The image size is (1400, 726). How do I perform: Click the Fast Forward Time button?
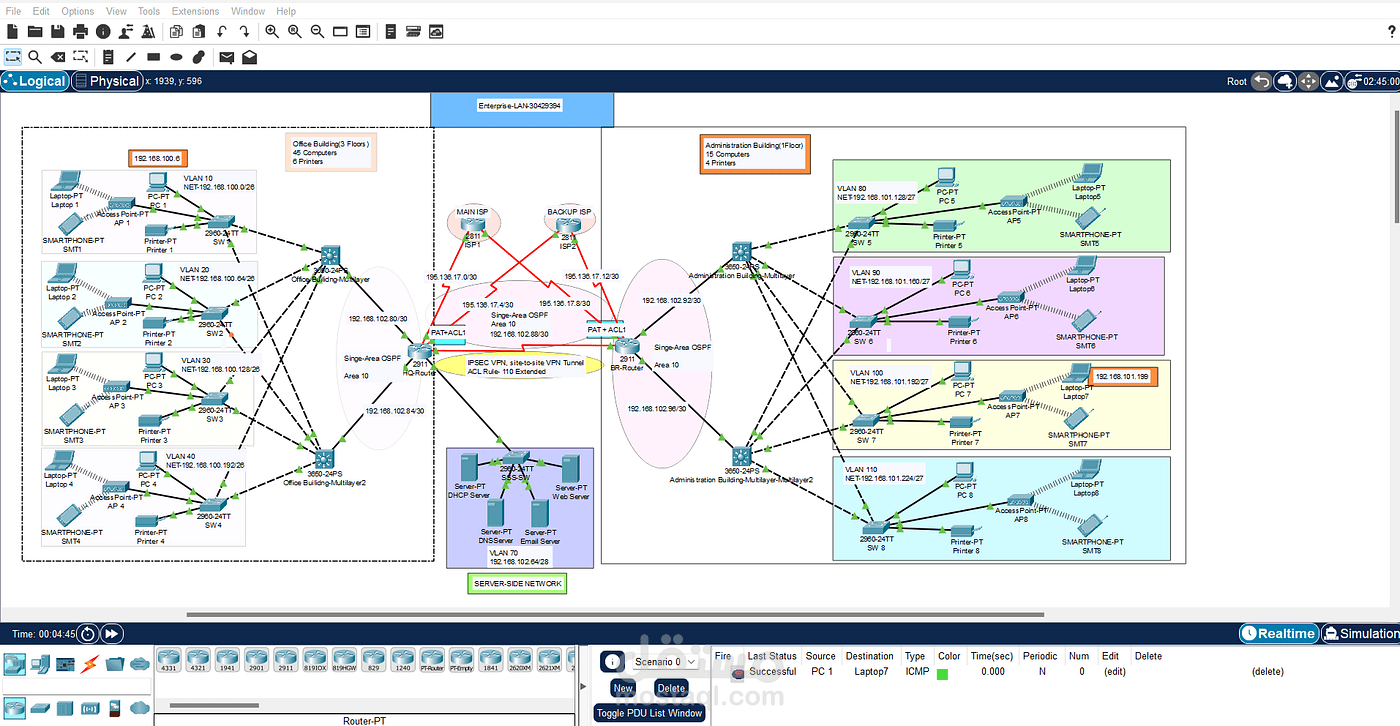click(112, 633)
